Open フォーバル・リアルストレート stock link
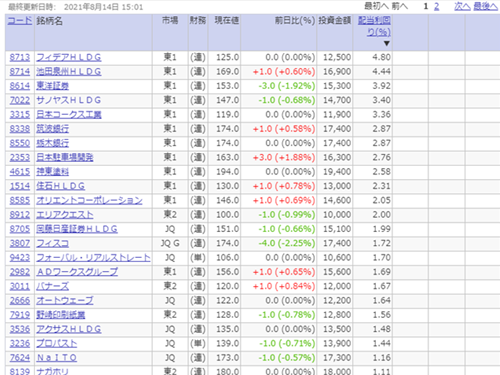Image resolution: width=500 pixels, height=375 pixels. (x=93, y=258)
